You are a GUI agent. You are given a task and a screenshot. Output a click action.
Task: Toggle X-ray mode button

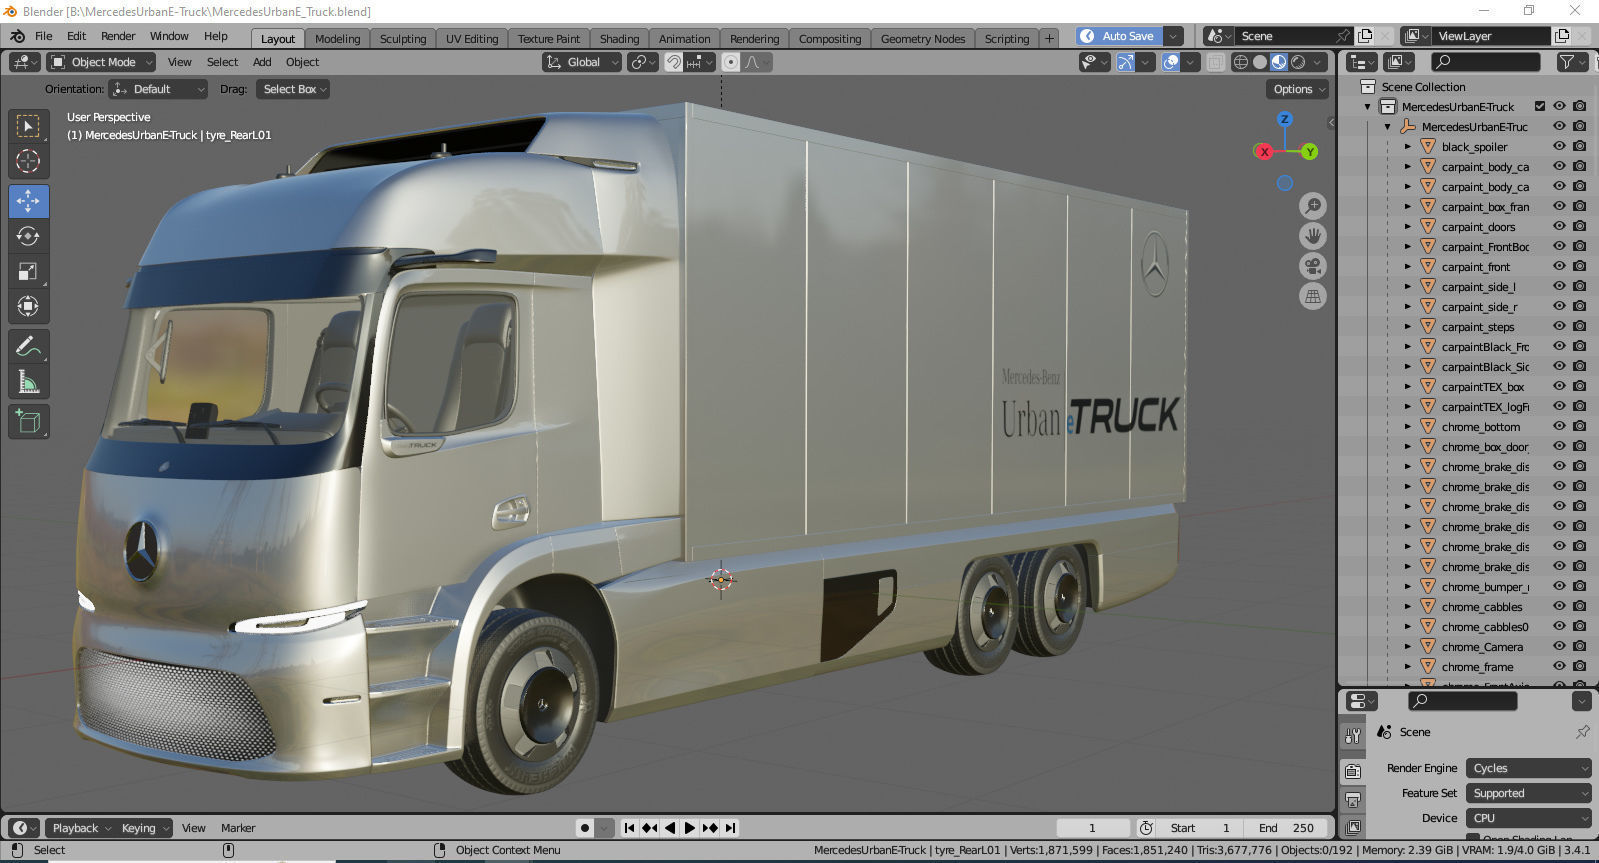click(x=1215, y=62)
